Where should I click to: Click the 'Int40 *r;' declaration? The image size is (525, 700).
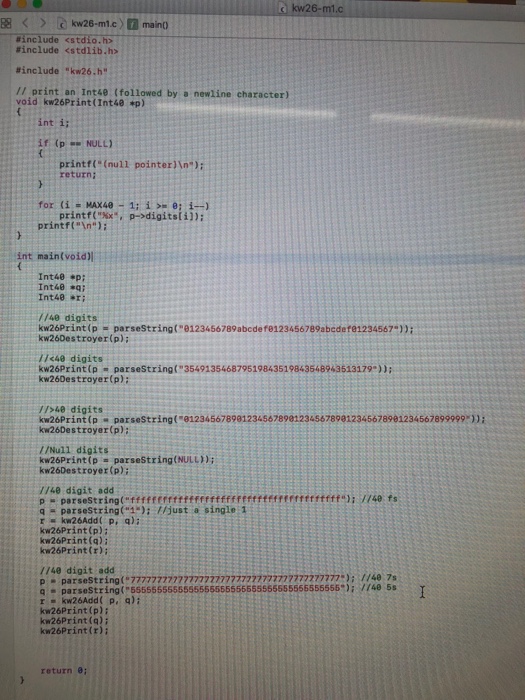(62, 297)
